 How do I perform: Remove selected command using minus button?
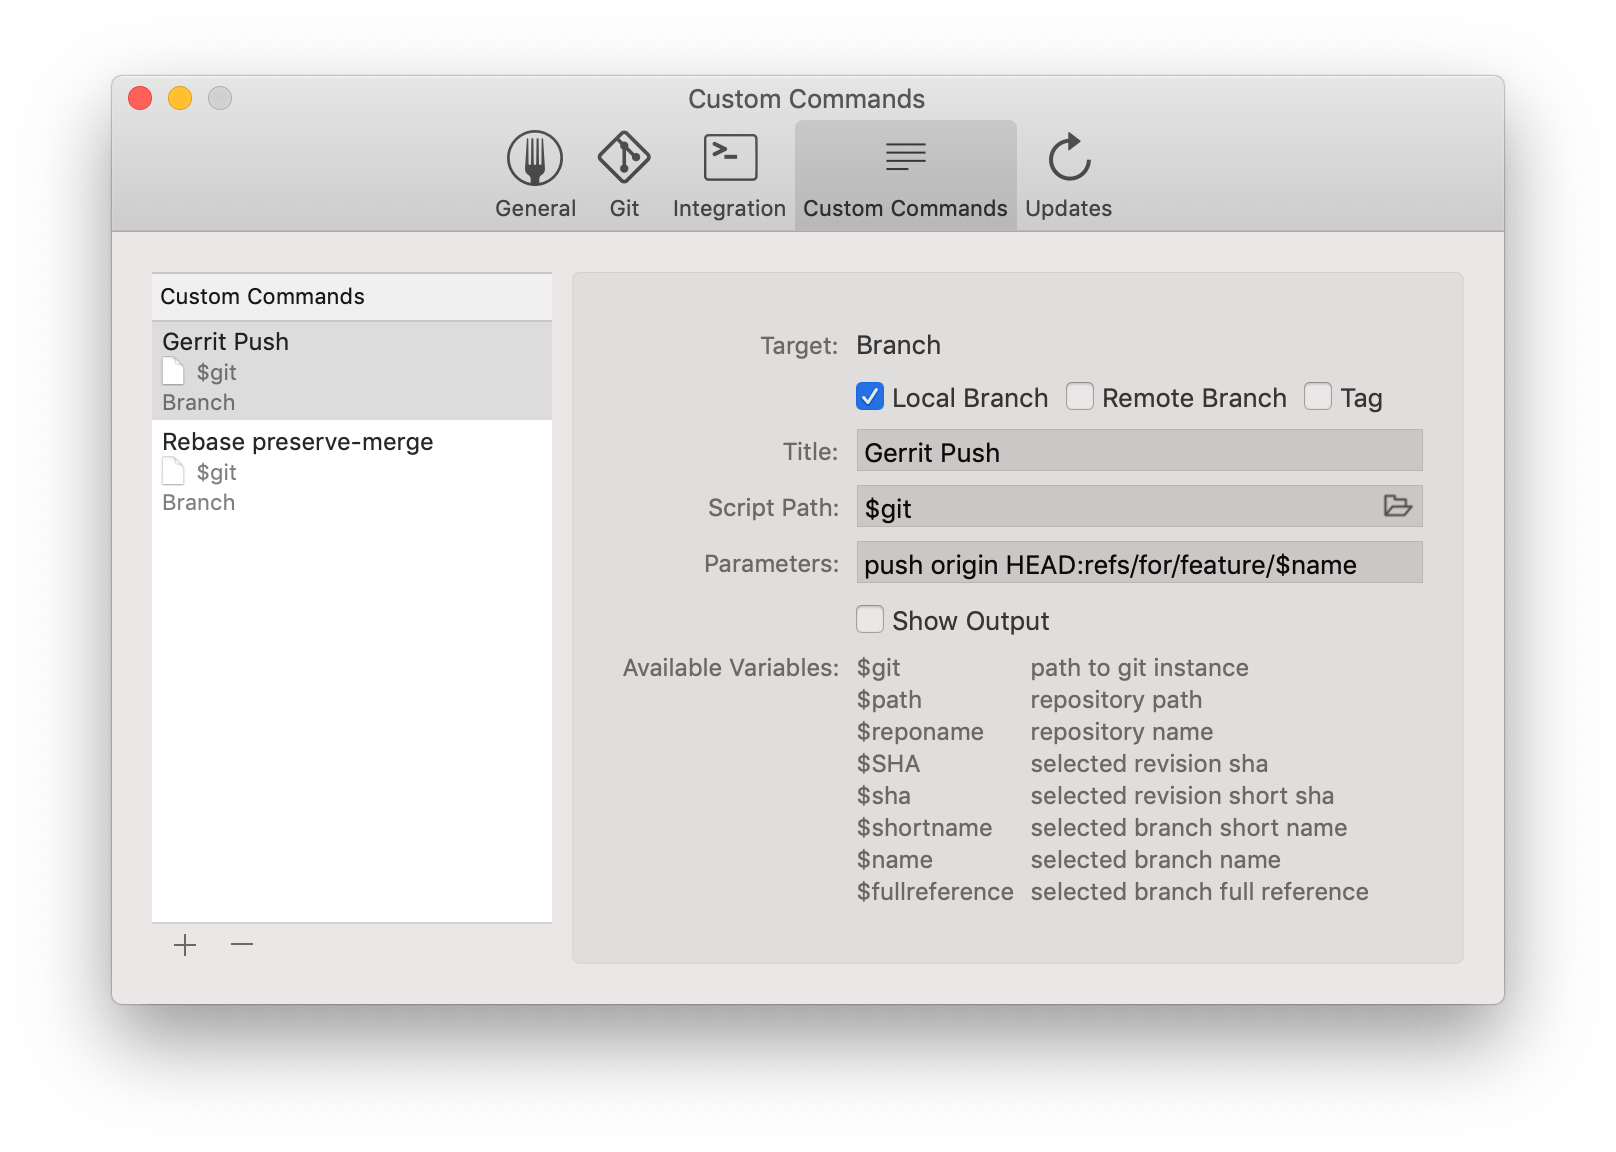click(x=240, y=944)
